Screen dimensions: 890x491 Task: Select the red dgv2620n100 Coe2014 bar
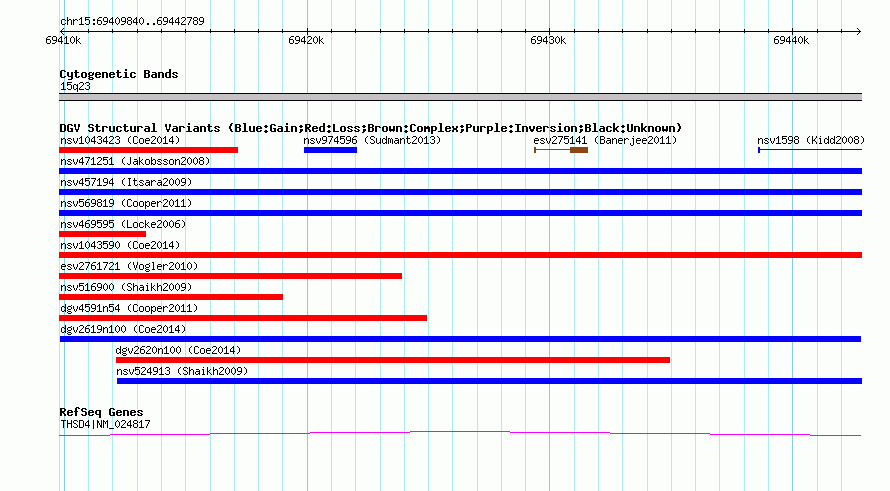pyautogui.click(x=393, y=360)
